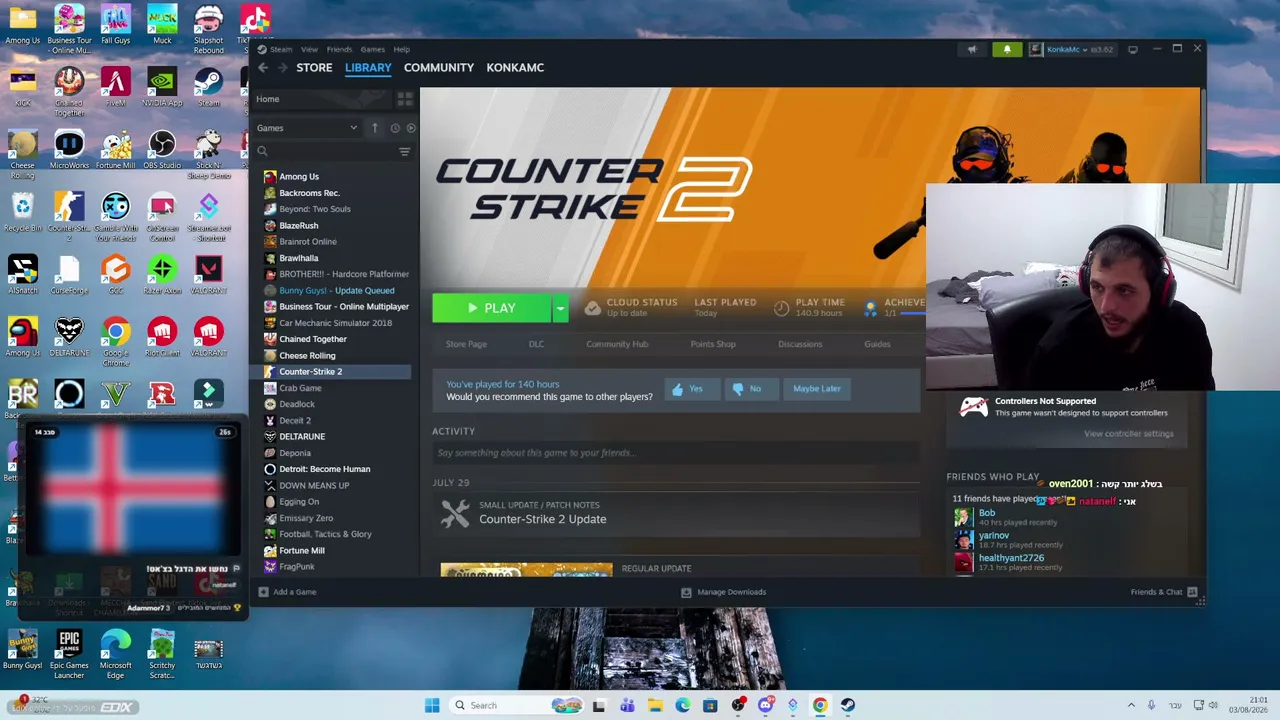Click the Steam forward navigation arrow

point(283,68)
